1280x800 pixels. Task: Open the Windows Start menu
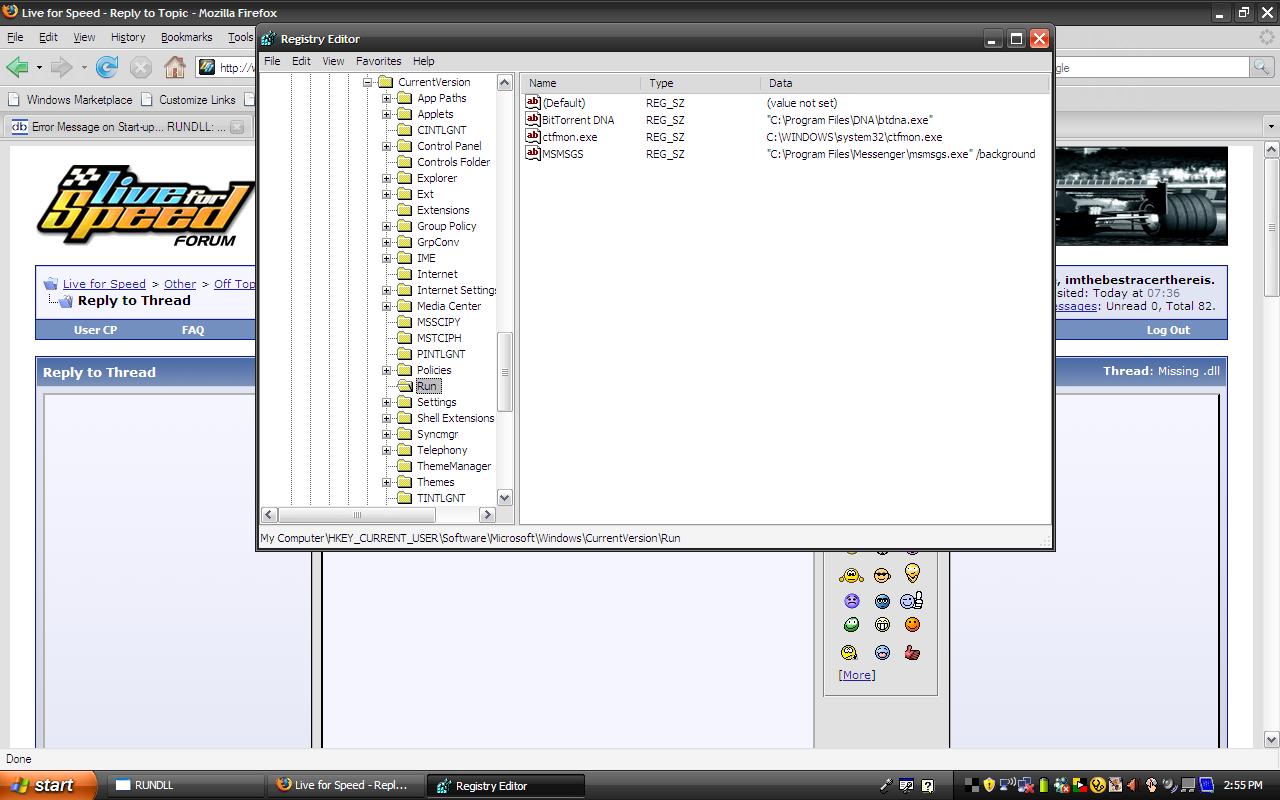click(x=49, y=785)
